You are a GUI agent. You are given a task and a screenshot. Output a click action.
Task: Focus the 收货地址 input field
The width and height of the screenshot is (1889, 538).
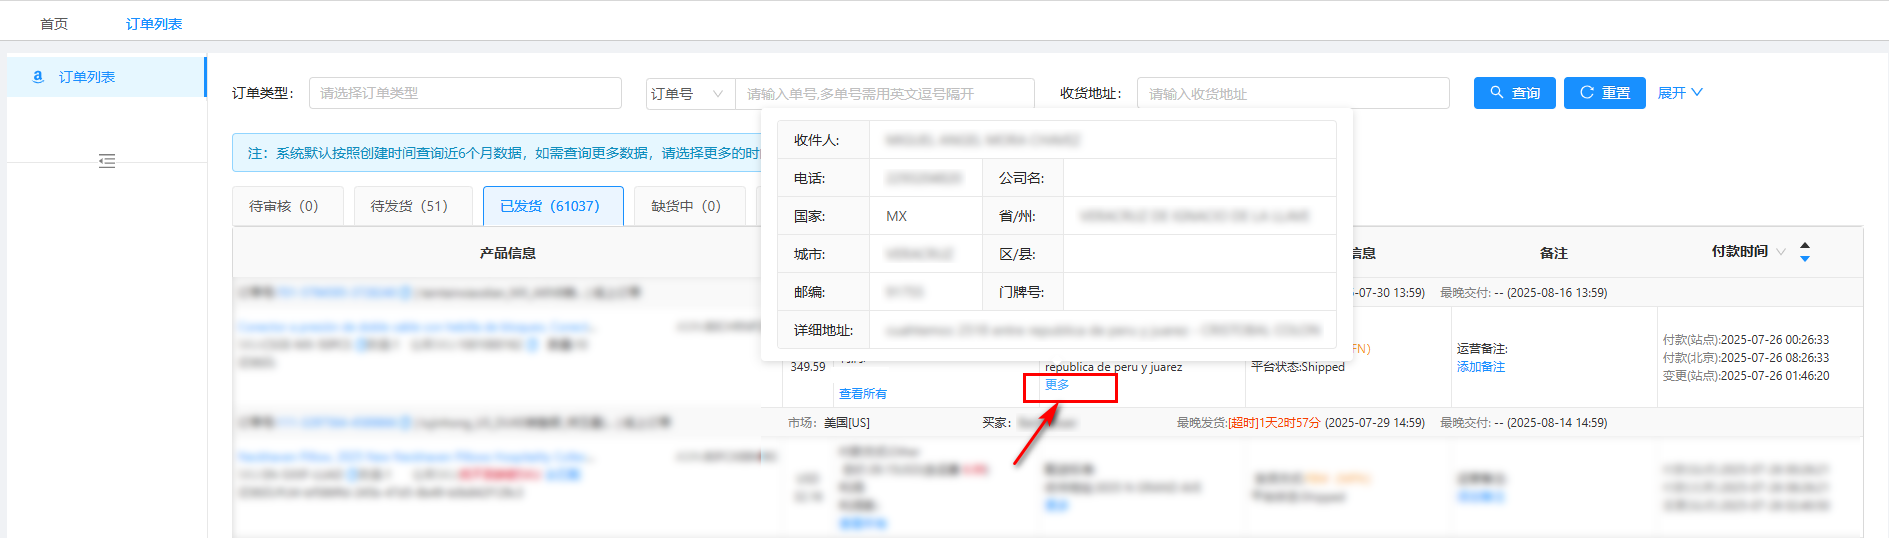coord(1292,94)
